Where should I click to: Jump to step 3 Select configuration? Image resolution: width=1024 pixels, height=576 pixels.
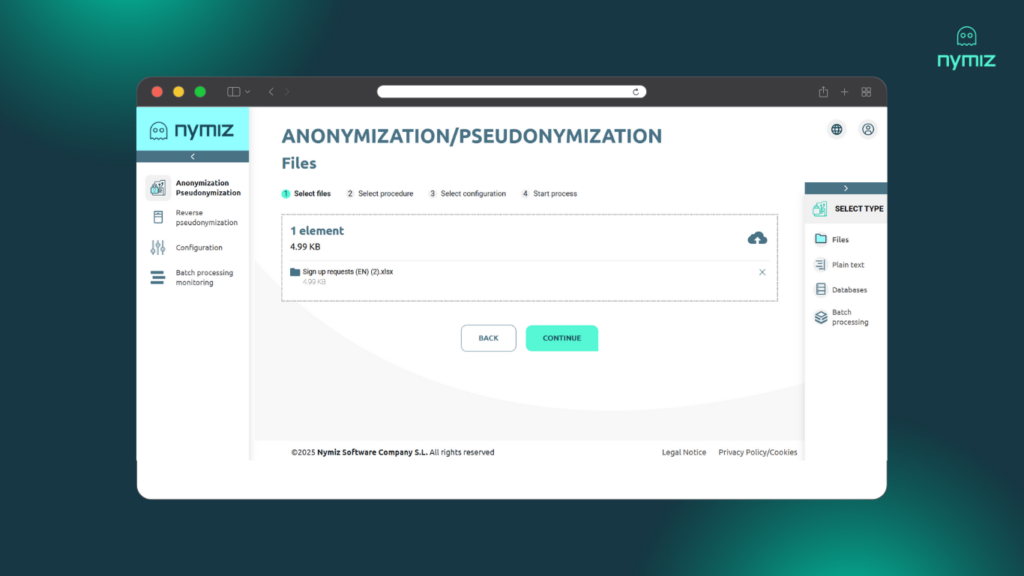472,194
